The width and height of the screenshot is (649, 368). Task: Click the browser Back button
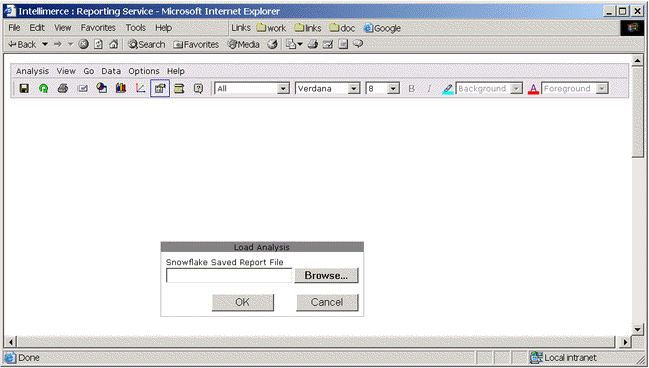click(23, 44)
